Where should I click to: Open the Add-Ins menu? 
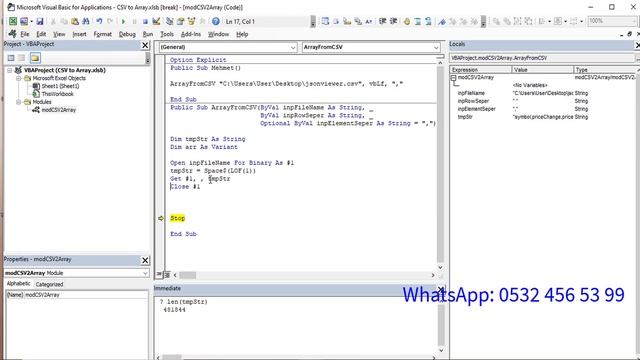[191, 34]
